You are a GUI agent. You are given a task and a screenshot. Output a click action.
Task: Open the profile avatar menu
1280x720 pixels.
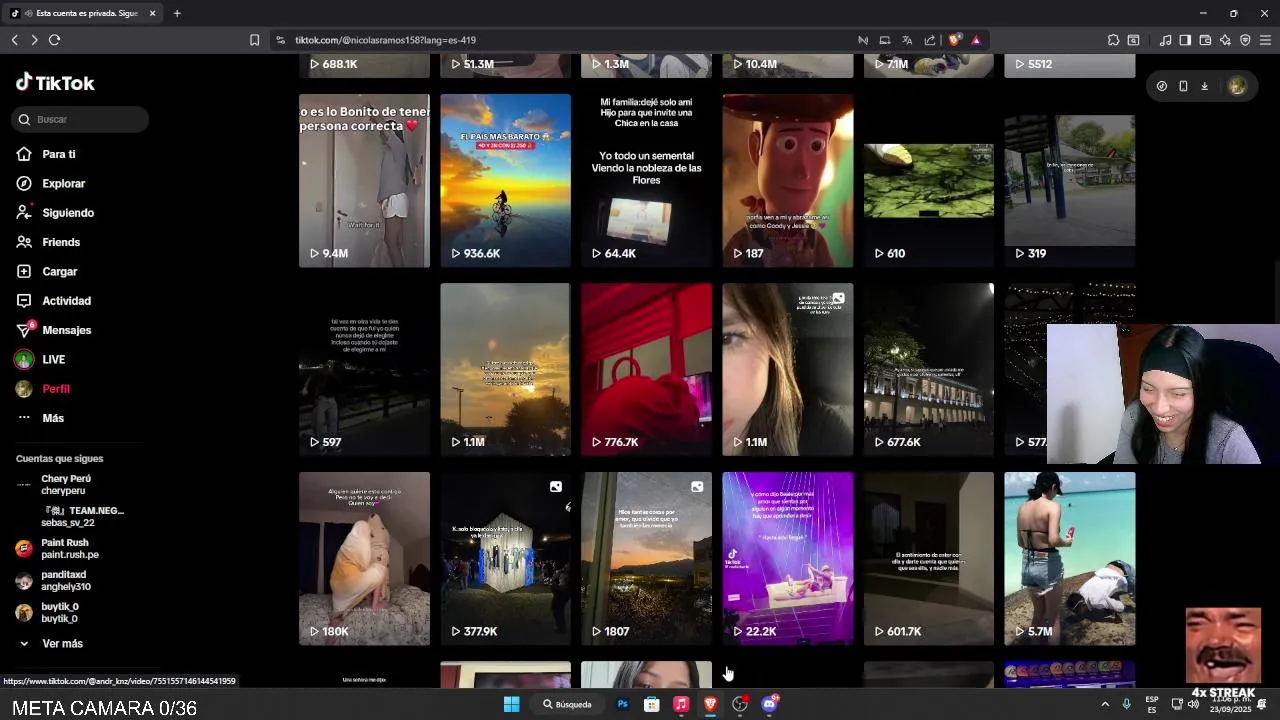1237,86
